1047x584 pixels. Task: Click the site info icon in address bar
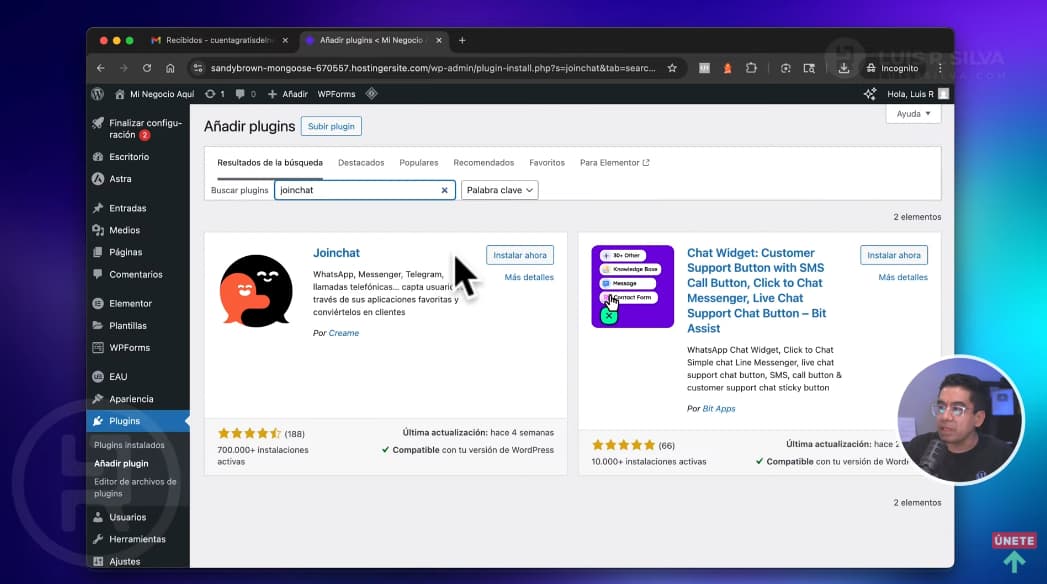[x=198, y=68]
